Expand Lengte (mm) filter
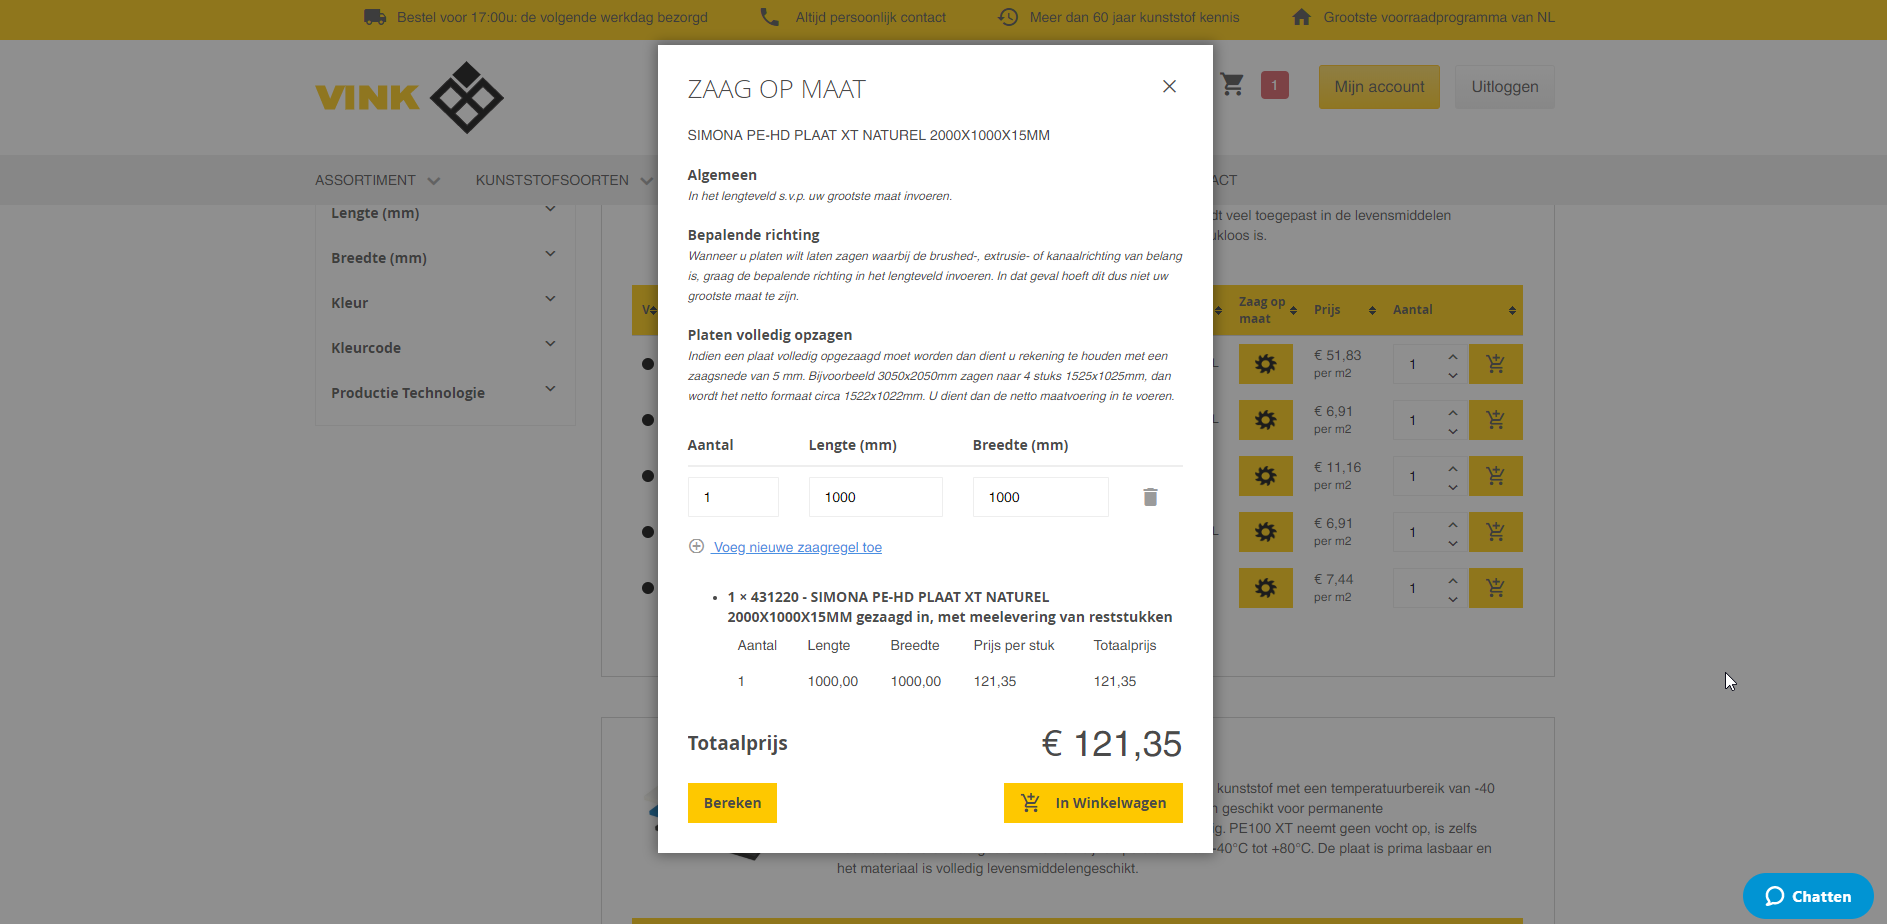This screenshot has width=1887, height=924. pyautogui.click(x=444, y=212)
